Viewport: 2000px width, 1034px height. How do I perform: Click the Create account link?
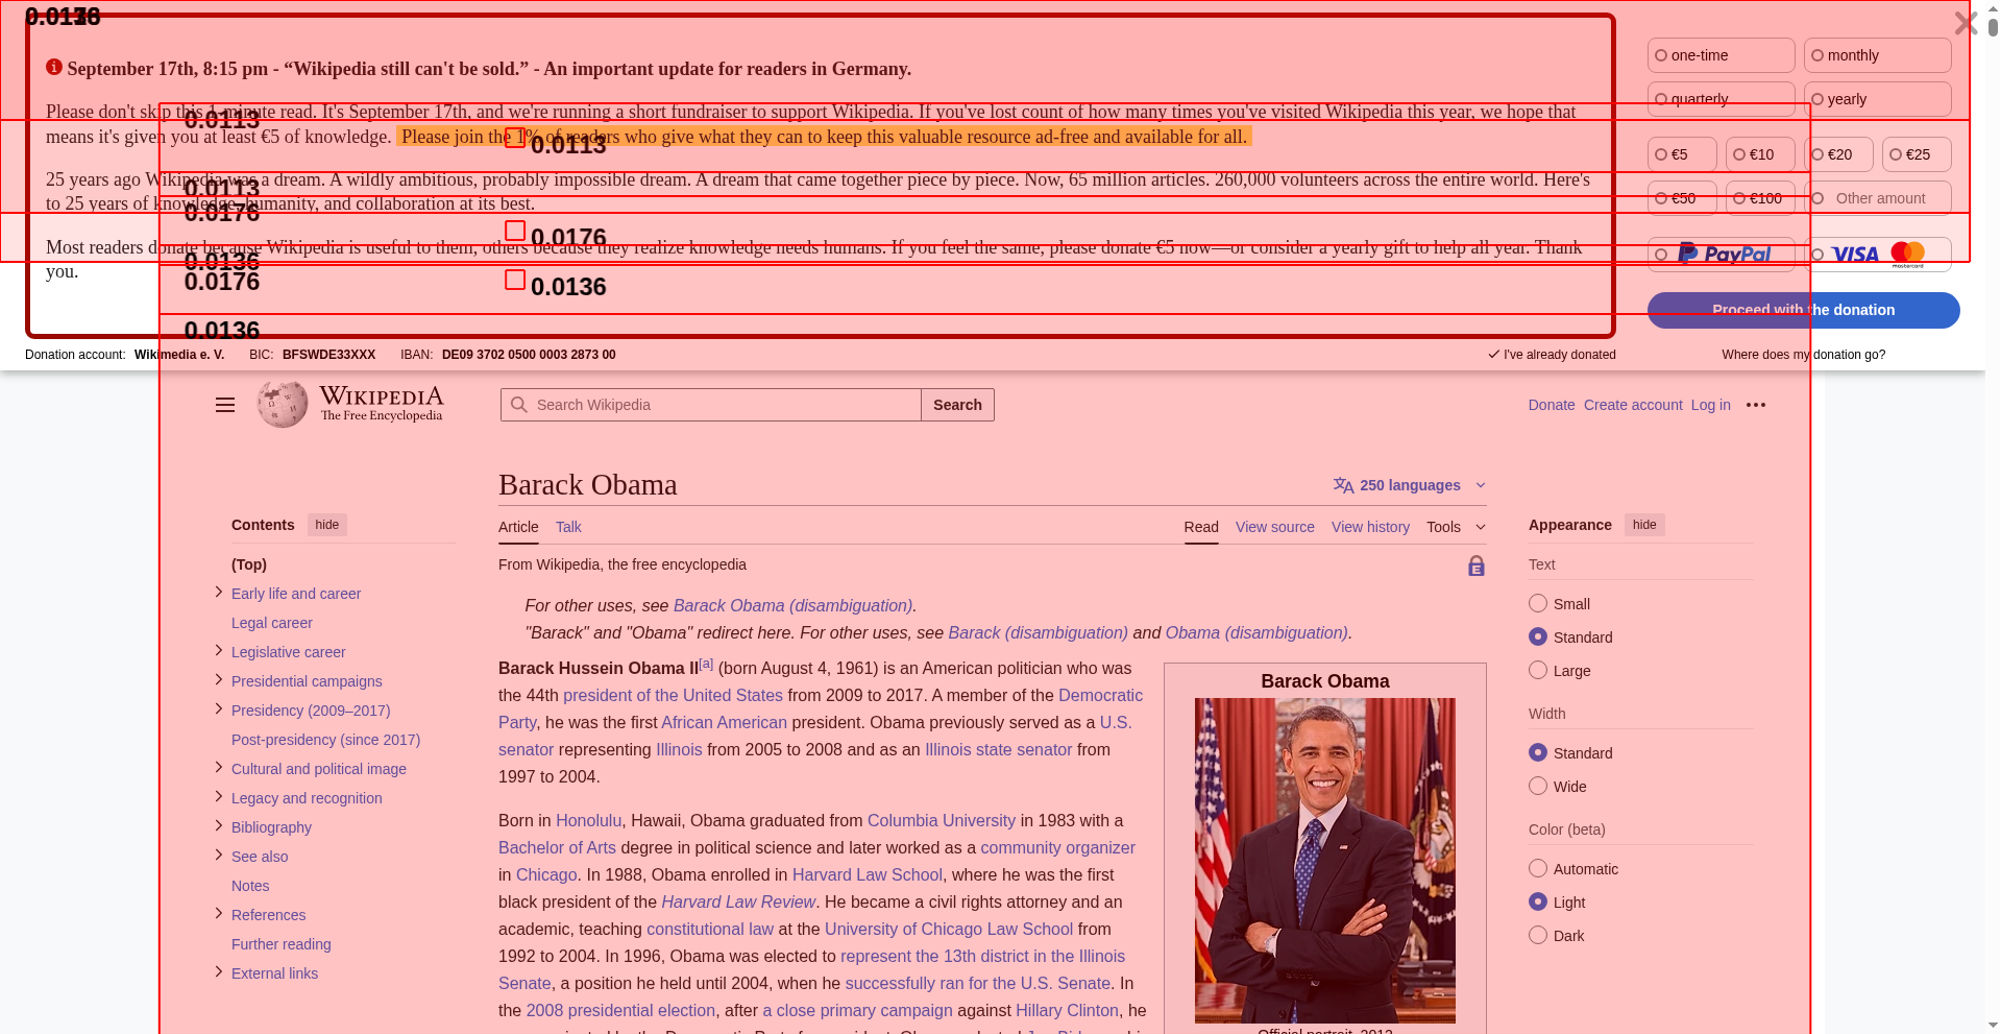(1633, 405)
